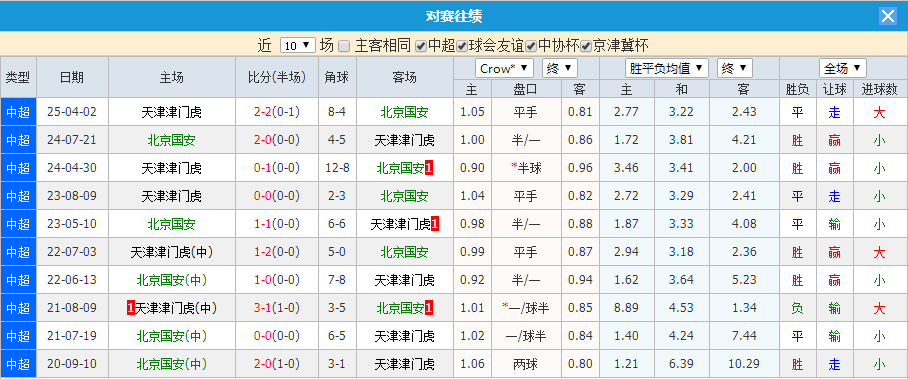Screen dimensions: 908x379
Task: Click the 0-0(0-0) score on 21-07-19
Action: click(277, 336)
